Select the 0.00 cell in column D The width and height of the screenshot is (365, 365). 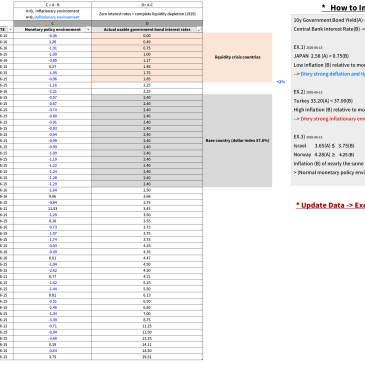coord(147,36)
